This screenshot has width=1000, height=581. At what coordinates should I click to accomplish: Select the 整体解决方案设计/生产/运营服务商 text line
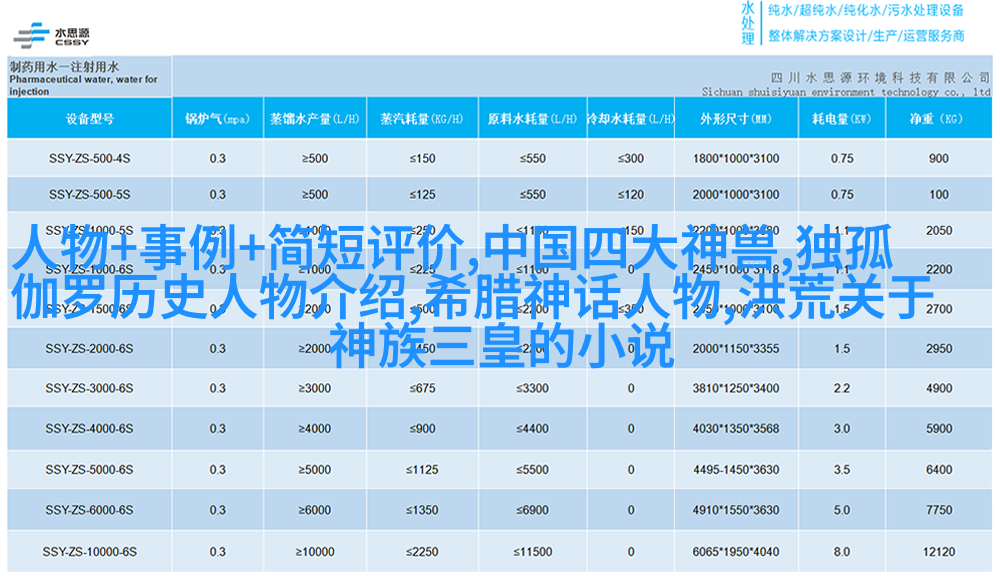[x=865, y=36]
